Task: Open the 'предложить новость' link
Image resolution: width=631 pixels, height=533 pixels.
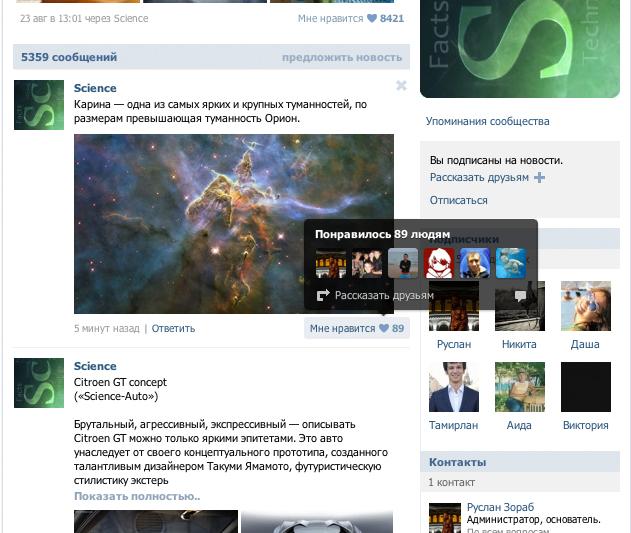Action: point(342,58)
